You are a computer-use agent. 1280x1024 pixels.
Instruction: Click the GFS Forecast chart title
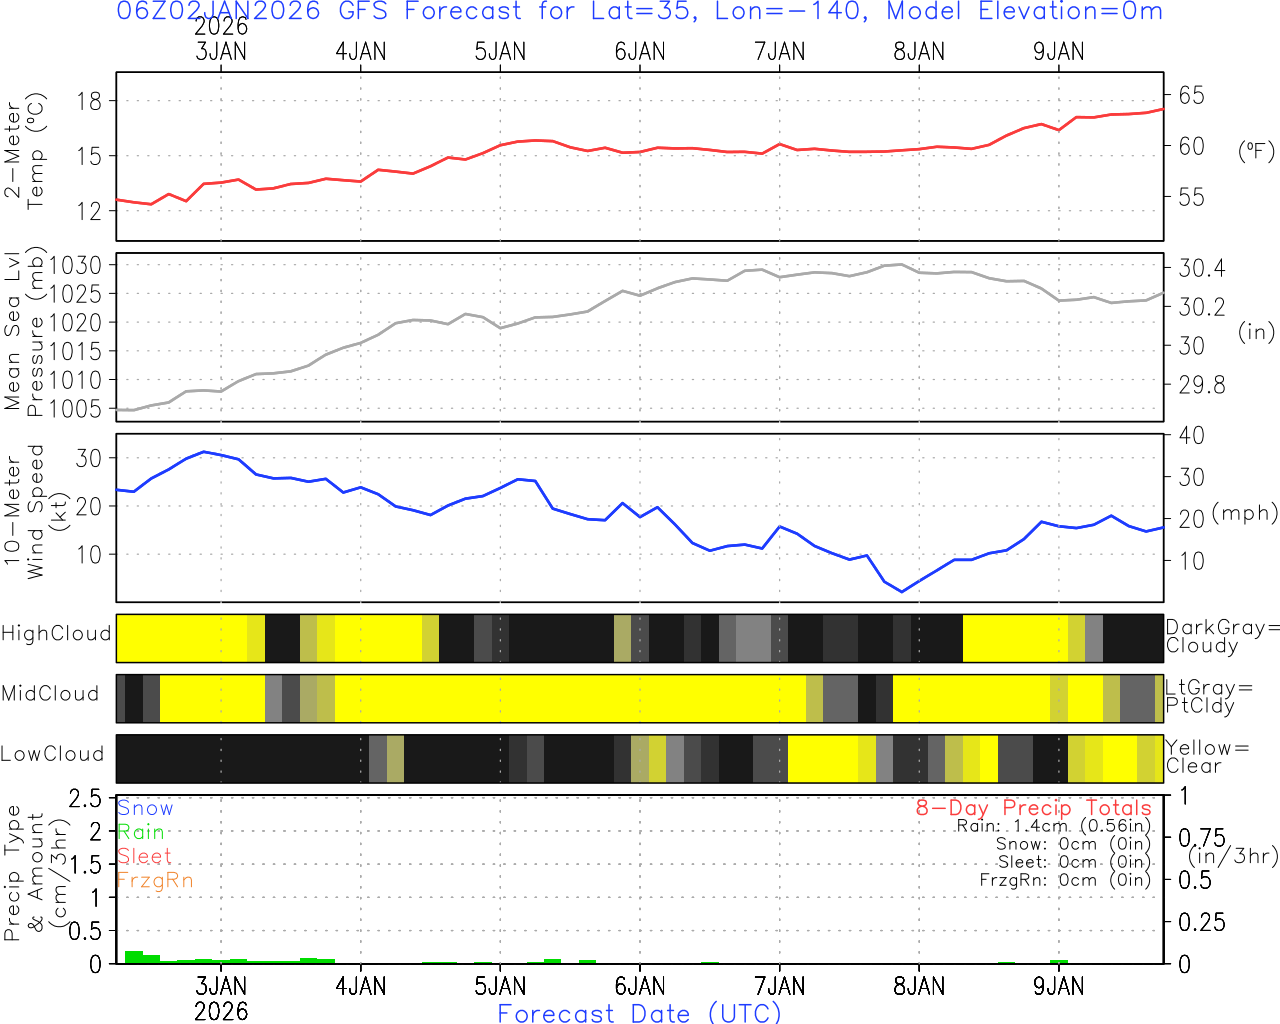point(640,12)
